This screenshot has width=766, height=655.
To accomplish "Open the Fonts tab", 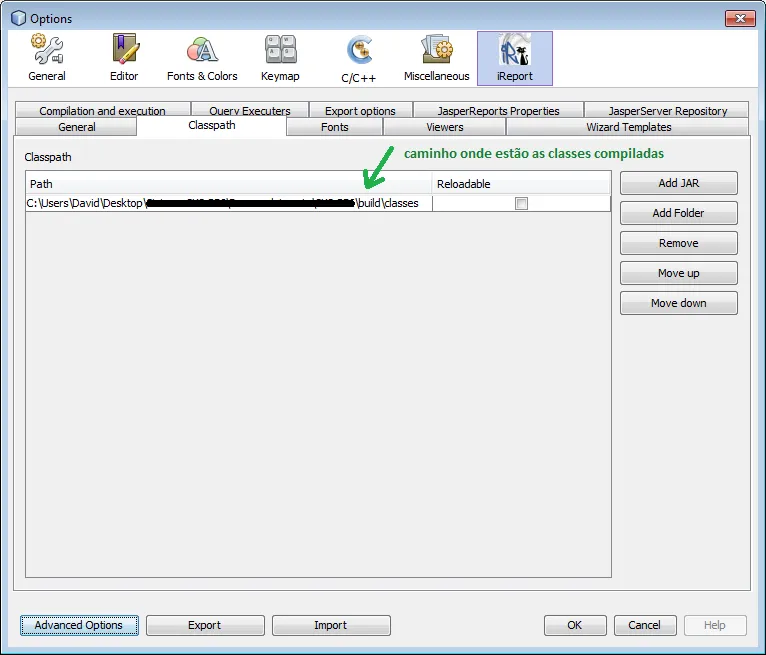I will [x=335, y=127].
